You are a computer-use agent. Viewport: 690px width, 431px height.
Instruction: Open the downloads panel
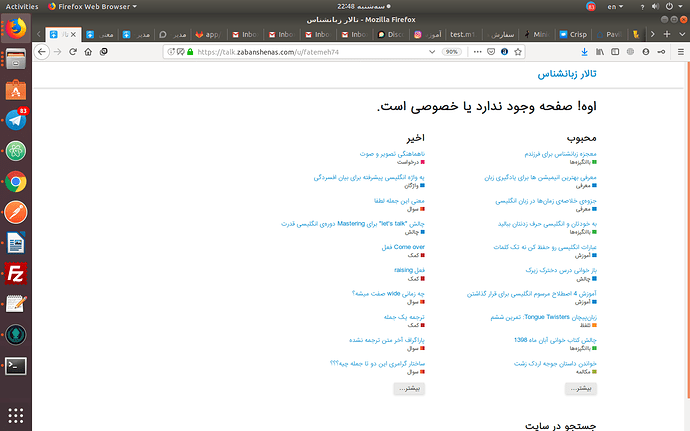(x=584, y=52)
